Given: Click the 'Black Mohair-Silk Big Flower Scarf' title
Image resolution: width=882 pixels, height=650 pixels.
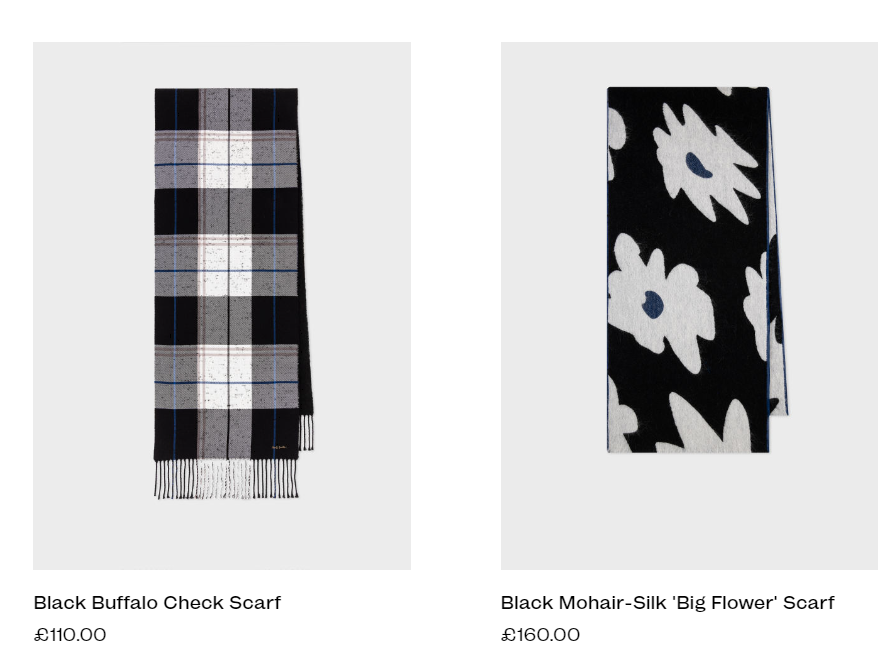Looking at the screenshot, I should pos(668,602).
